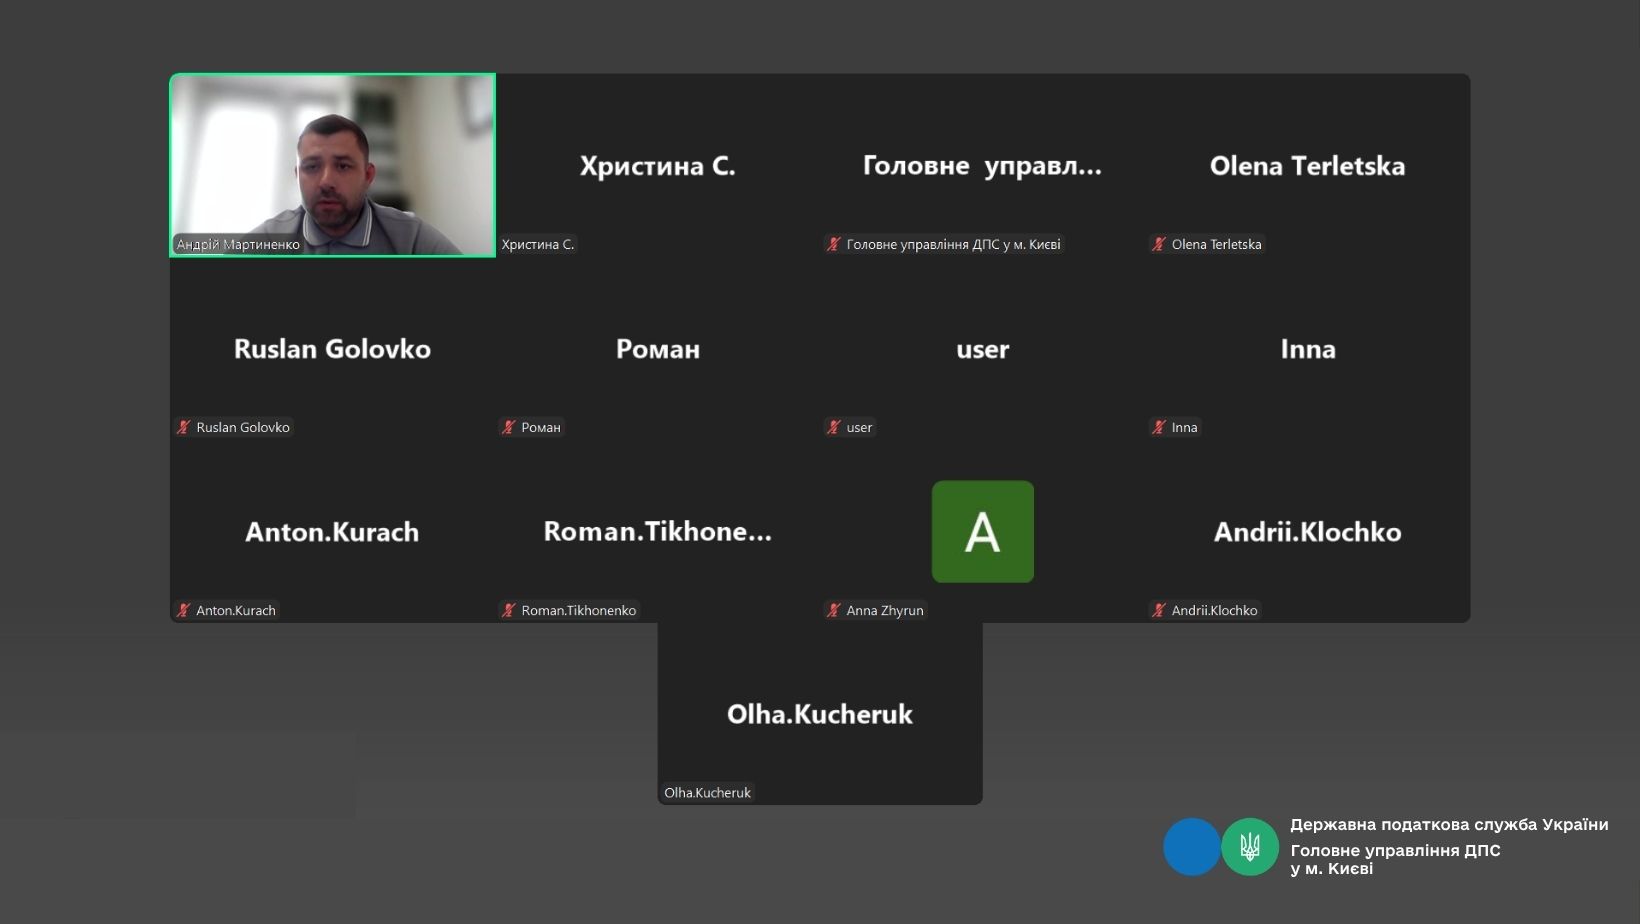Click the muted mic icon beside Inna
Image resolution: width=1640 pixels, height=924 pixels.
[x=1159, y=427]
